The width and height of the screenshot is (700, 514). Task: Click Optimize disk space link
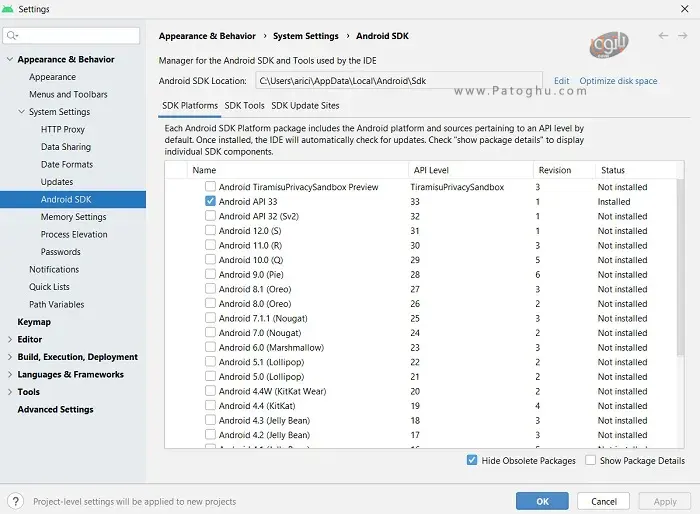pos(618,81)
